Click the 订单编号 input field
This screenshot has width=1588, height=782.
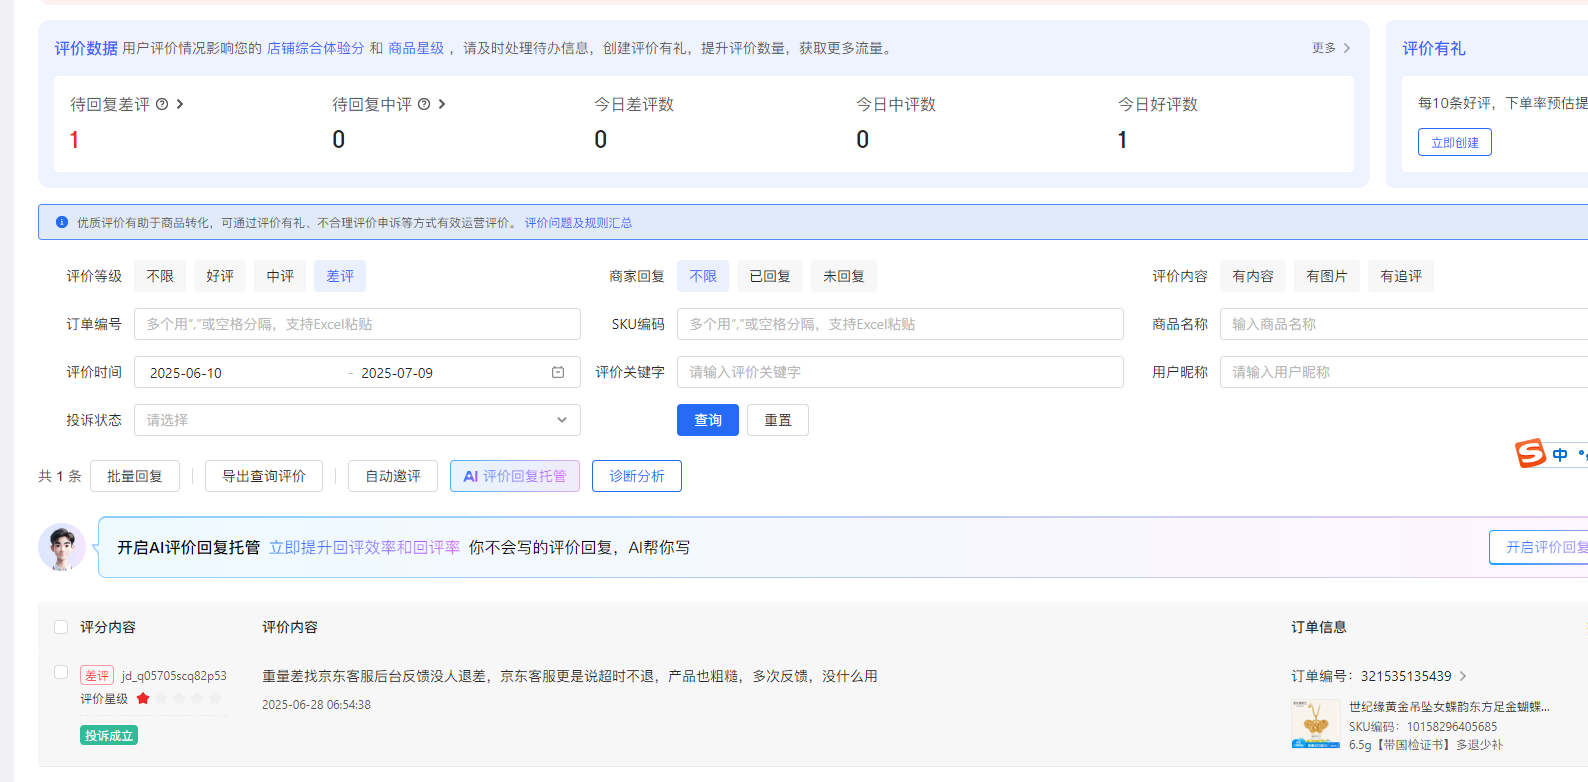click(357, 324)
